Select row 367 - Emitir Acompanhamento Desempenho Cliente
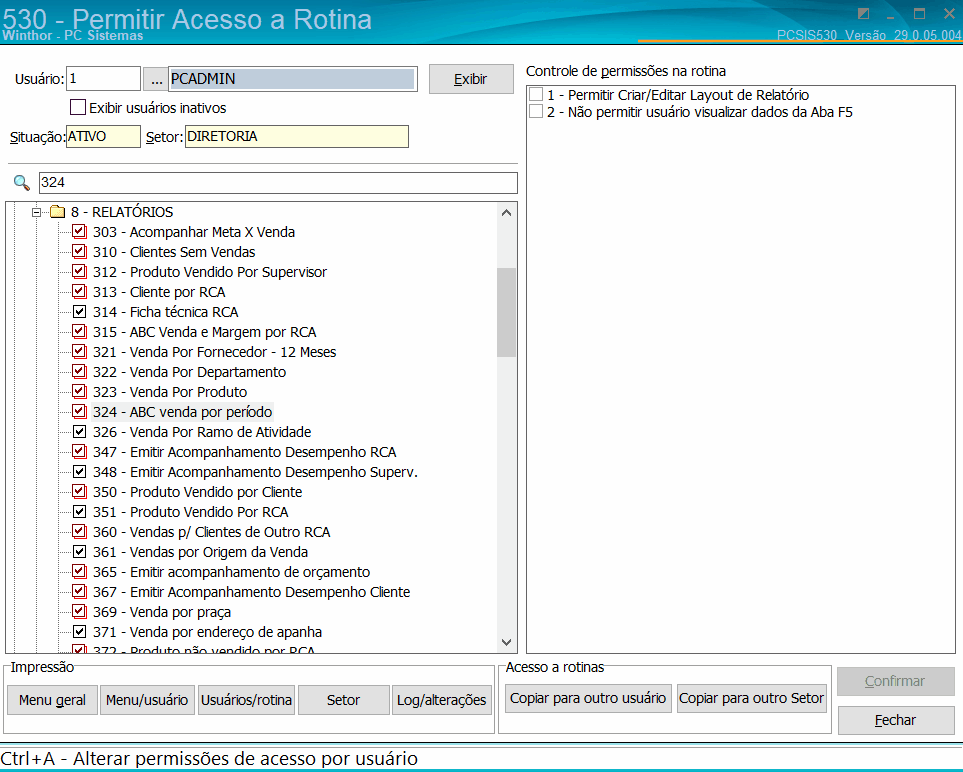Screen dimensions: 963x772 pyautogui.click(x=252, y=592)
